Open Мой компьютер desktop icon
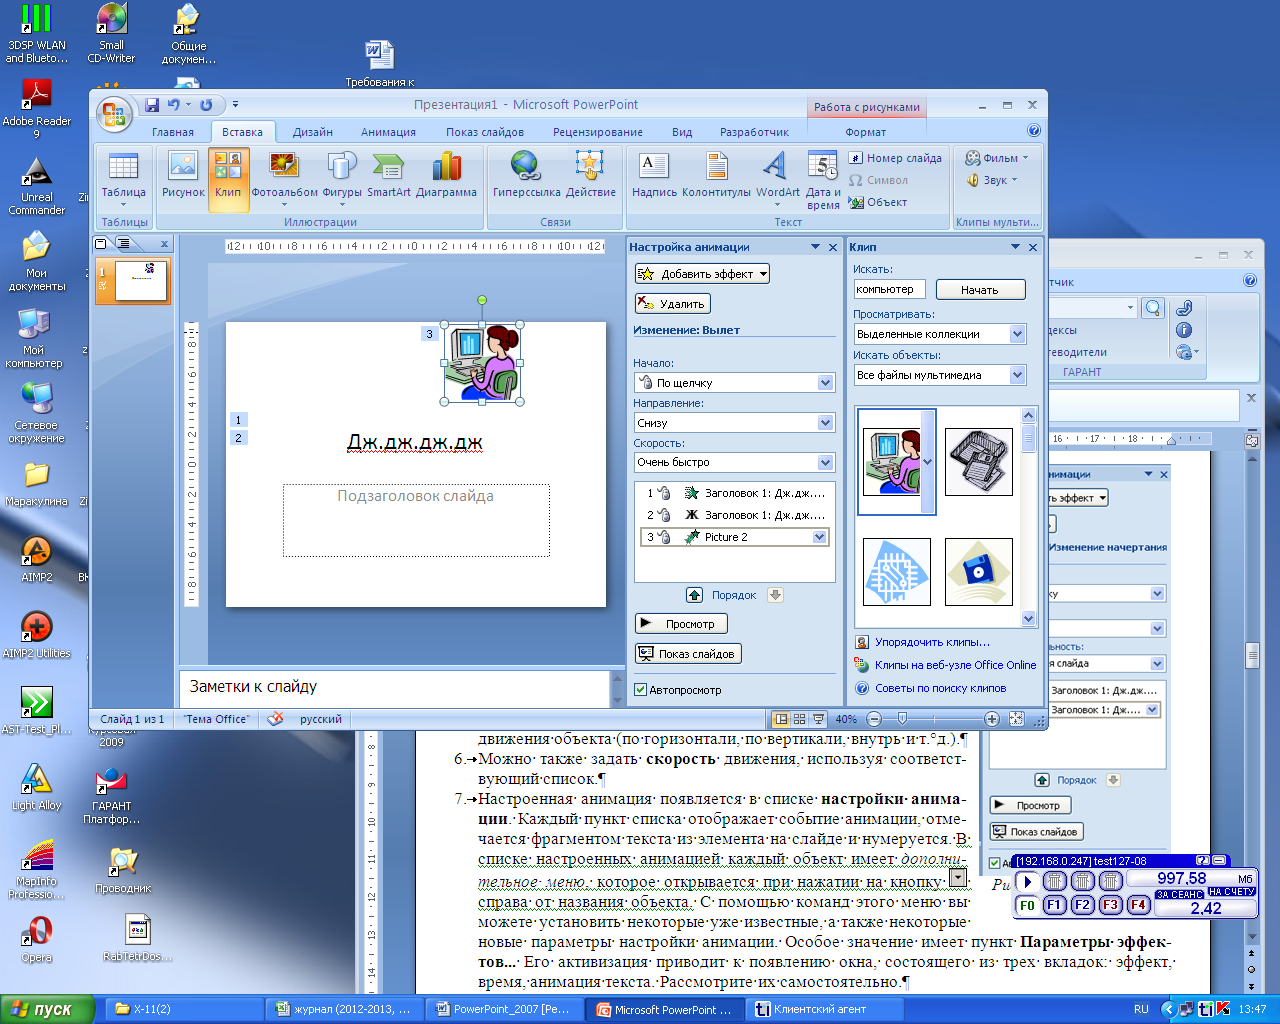Screen dimensions: 1280x1024 point(35,338)
